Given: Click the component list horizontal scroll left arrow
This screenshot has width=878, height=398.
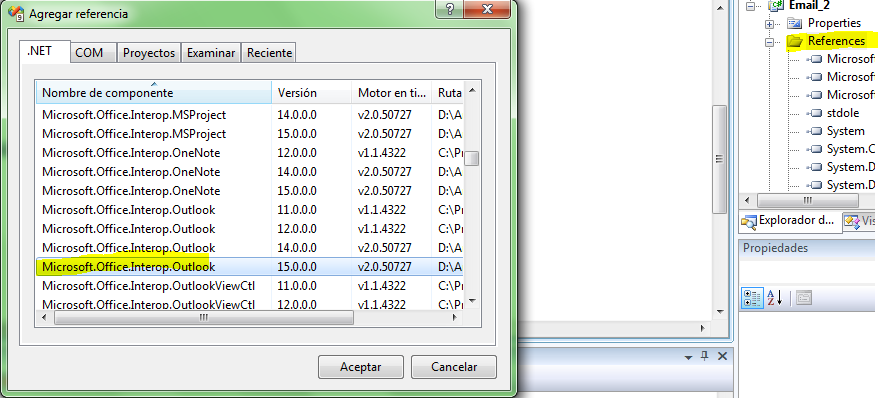Looking at the screenshot, I should pos(44,317).
